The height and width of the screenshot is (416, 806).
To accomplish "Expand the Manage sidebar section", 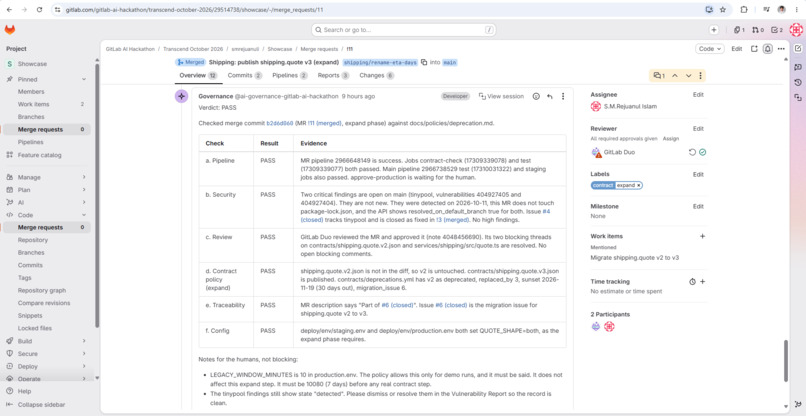I will [84, 177].
